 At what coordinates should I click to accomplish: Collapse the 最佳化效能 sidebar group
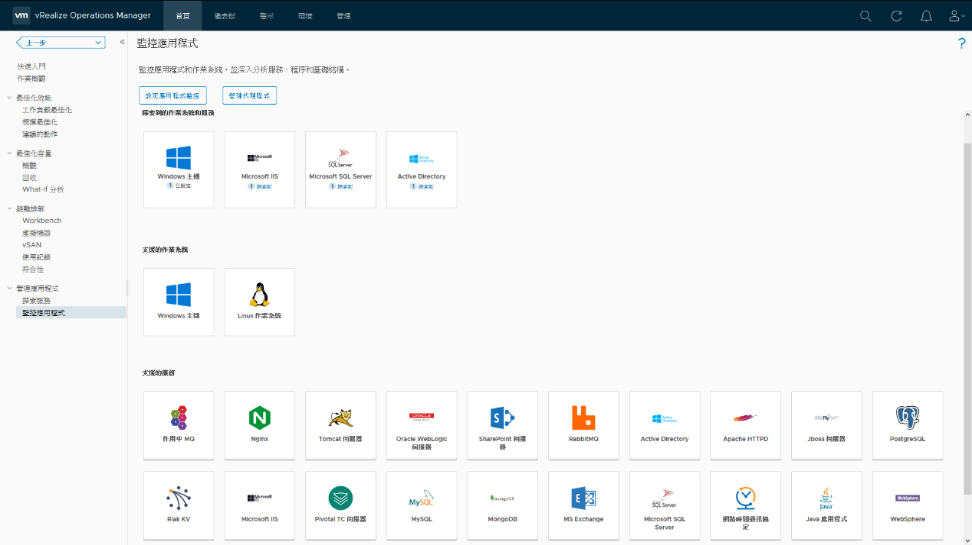point(9,97)
